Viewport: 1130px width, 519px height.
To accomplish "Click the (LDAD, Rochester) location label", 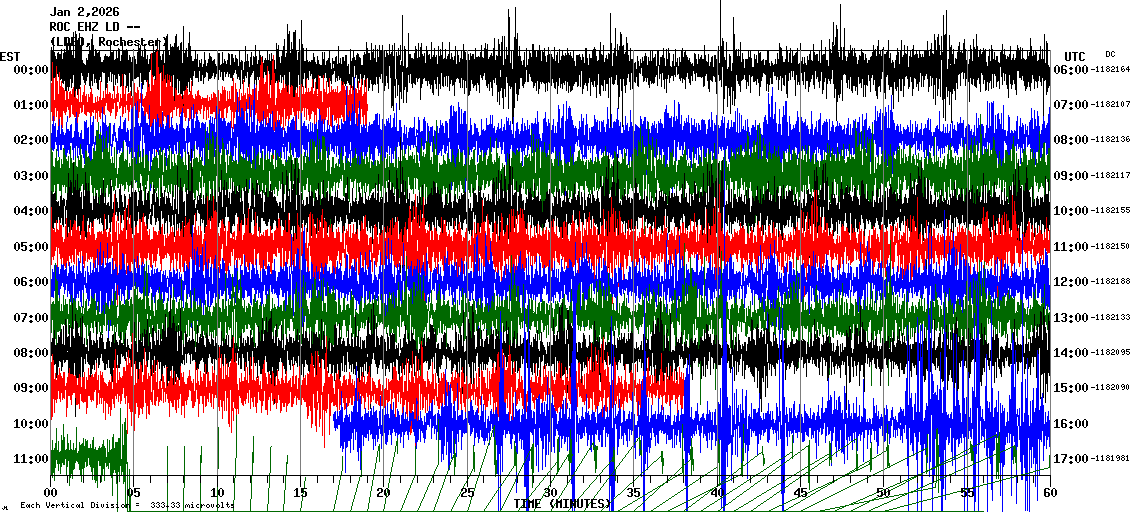I will (108, 42).
